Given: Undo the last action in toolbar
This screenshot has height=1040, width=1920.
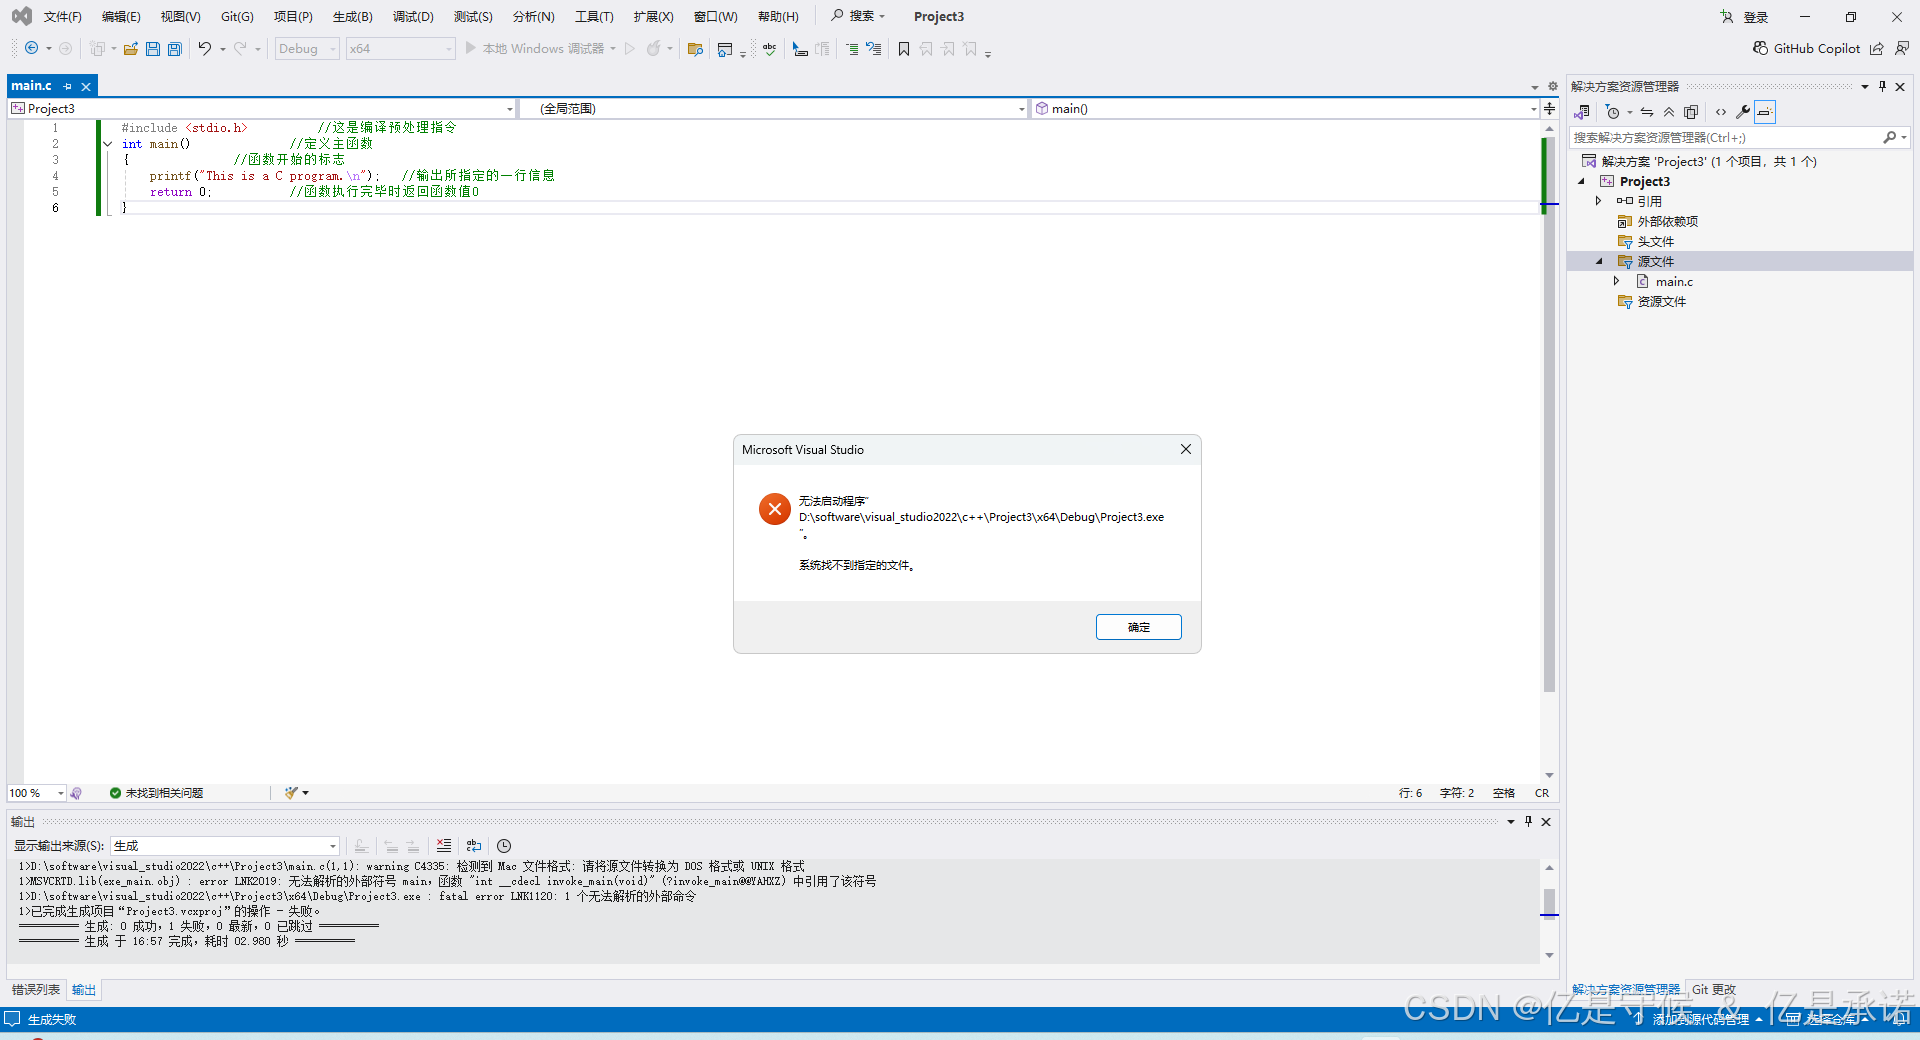Looking at the screenshot, I should click(205, 48).
